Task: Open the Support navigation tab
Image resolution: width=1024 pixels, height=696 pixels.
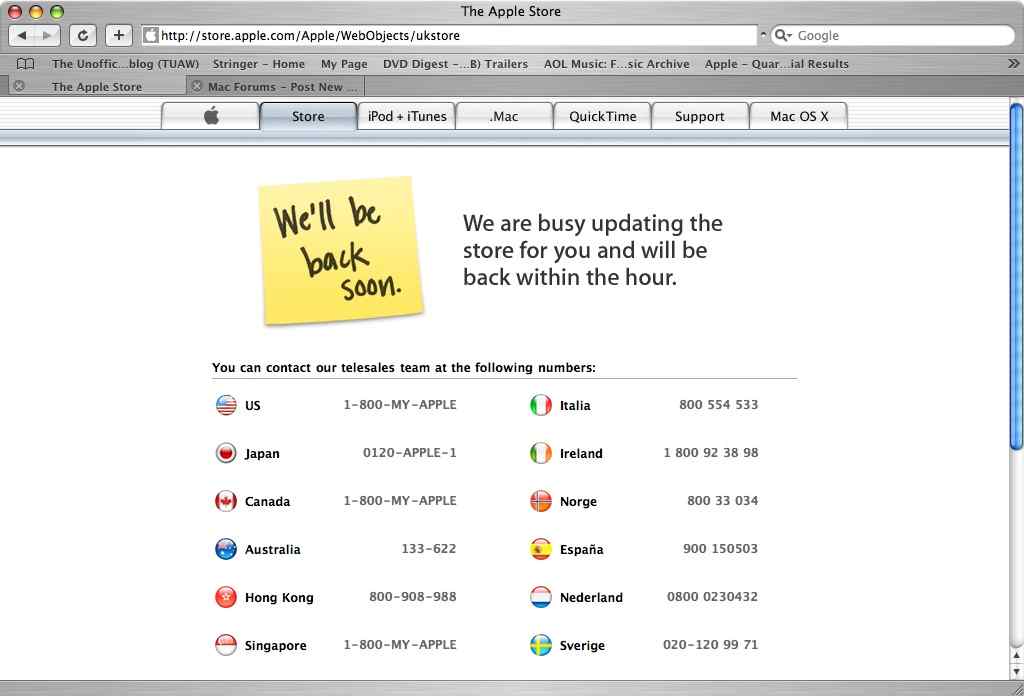Action: (x=700, y=116)
